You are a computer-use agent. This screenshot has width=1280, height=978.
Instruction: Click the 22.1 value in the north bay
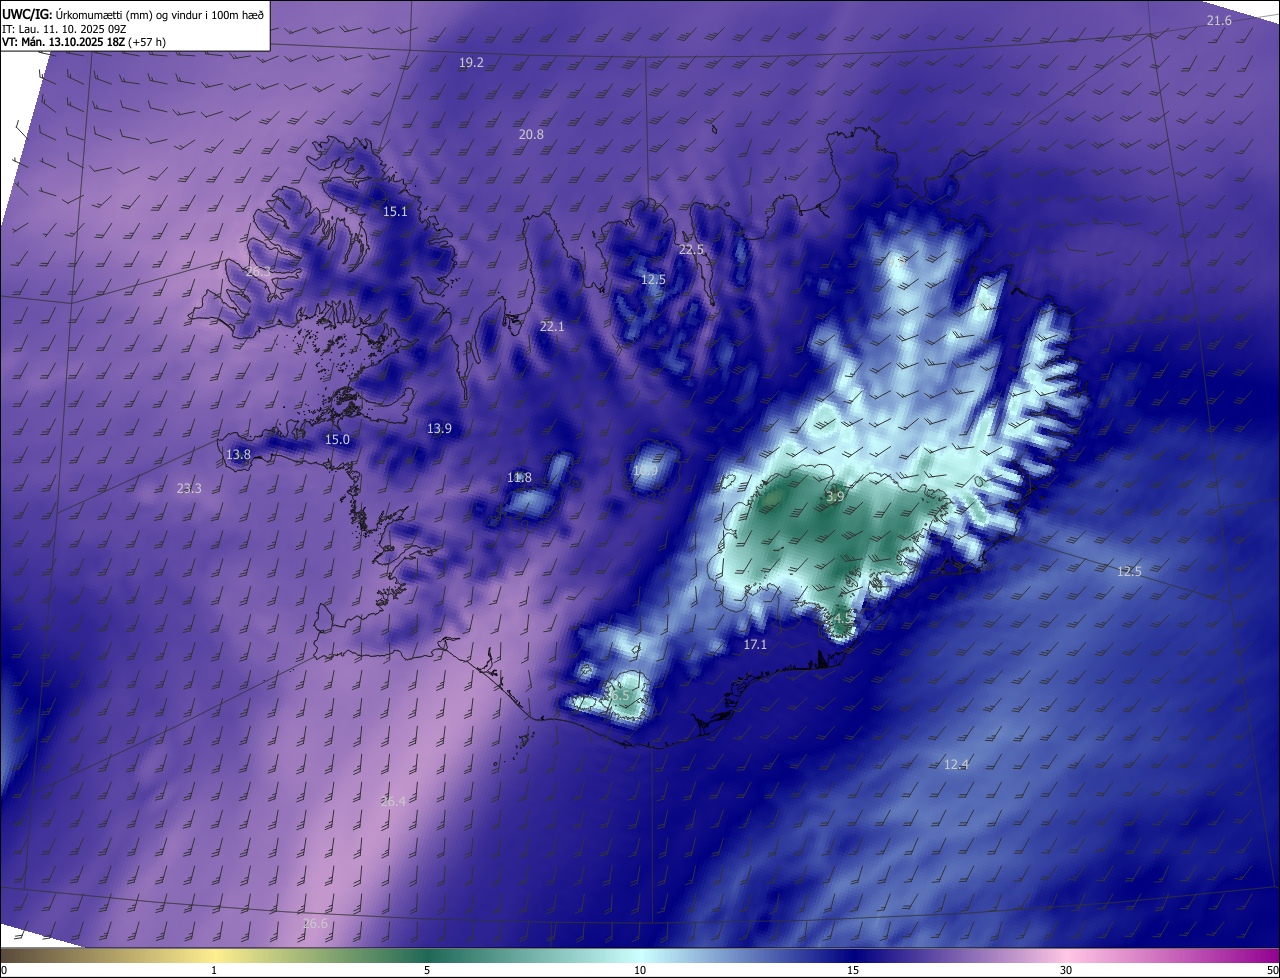click(552, 327)
